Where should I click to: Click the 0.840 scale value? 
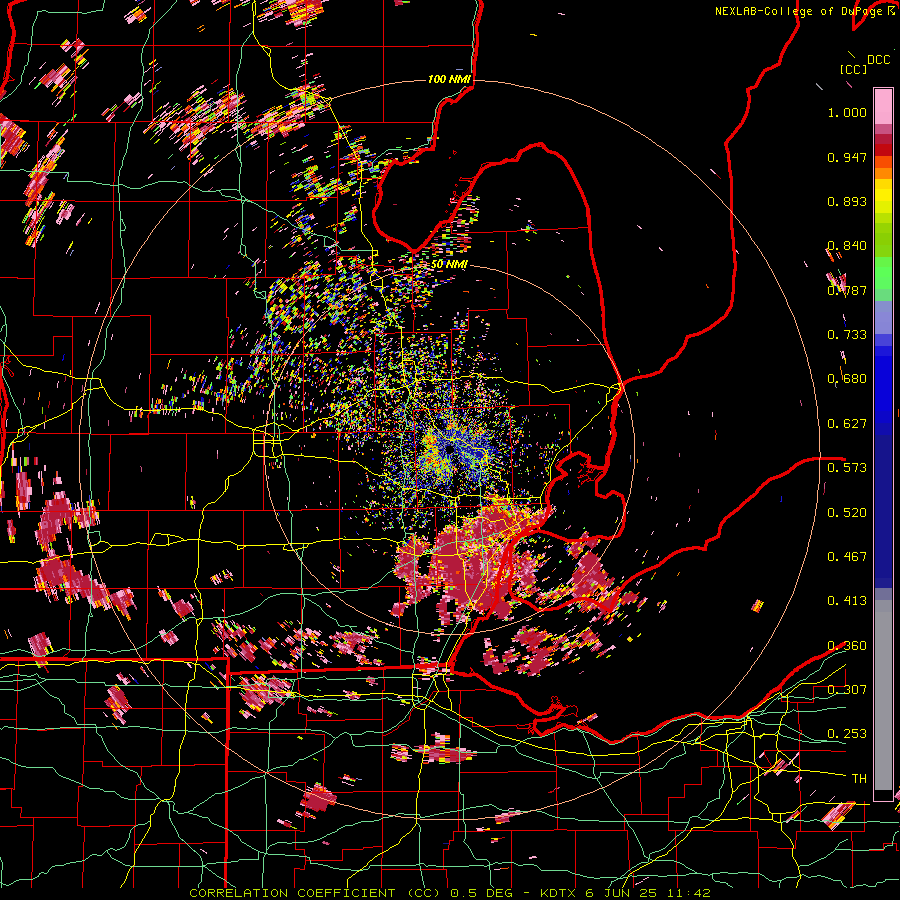pyautogui.click(x=847, y=246)
